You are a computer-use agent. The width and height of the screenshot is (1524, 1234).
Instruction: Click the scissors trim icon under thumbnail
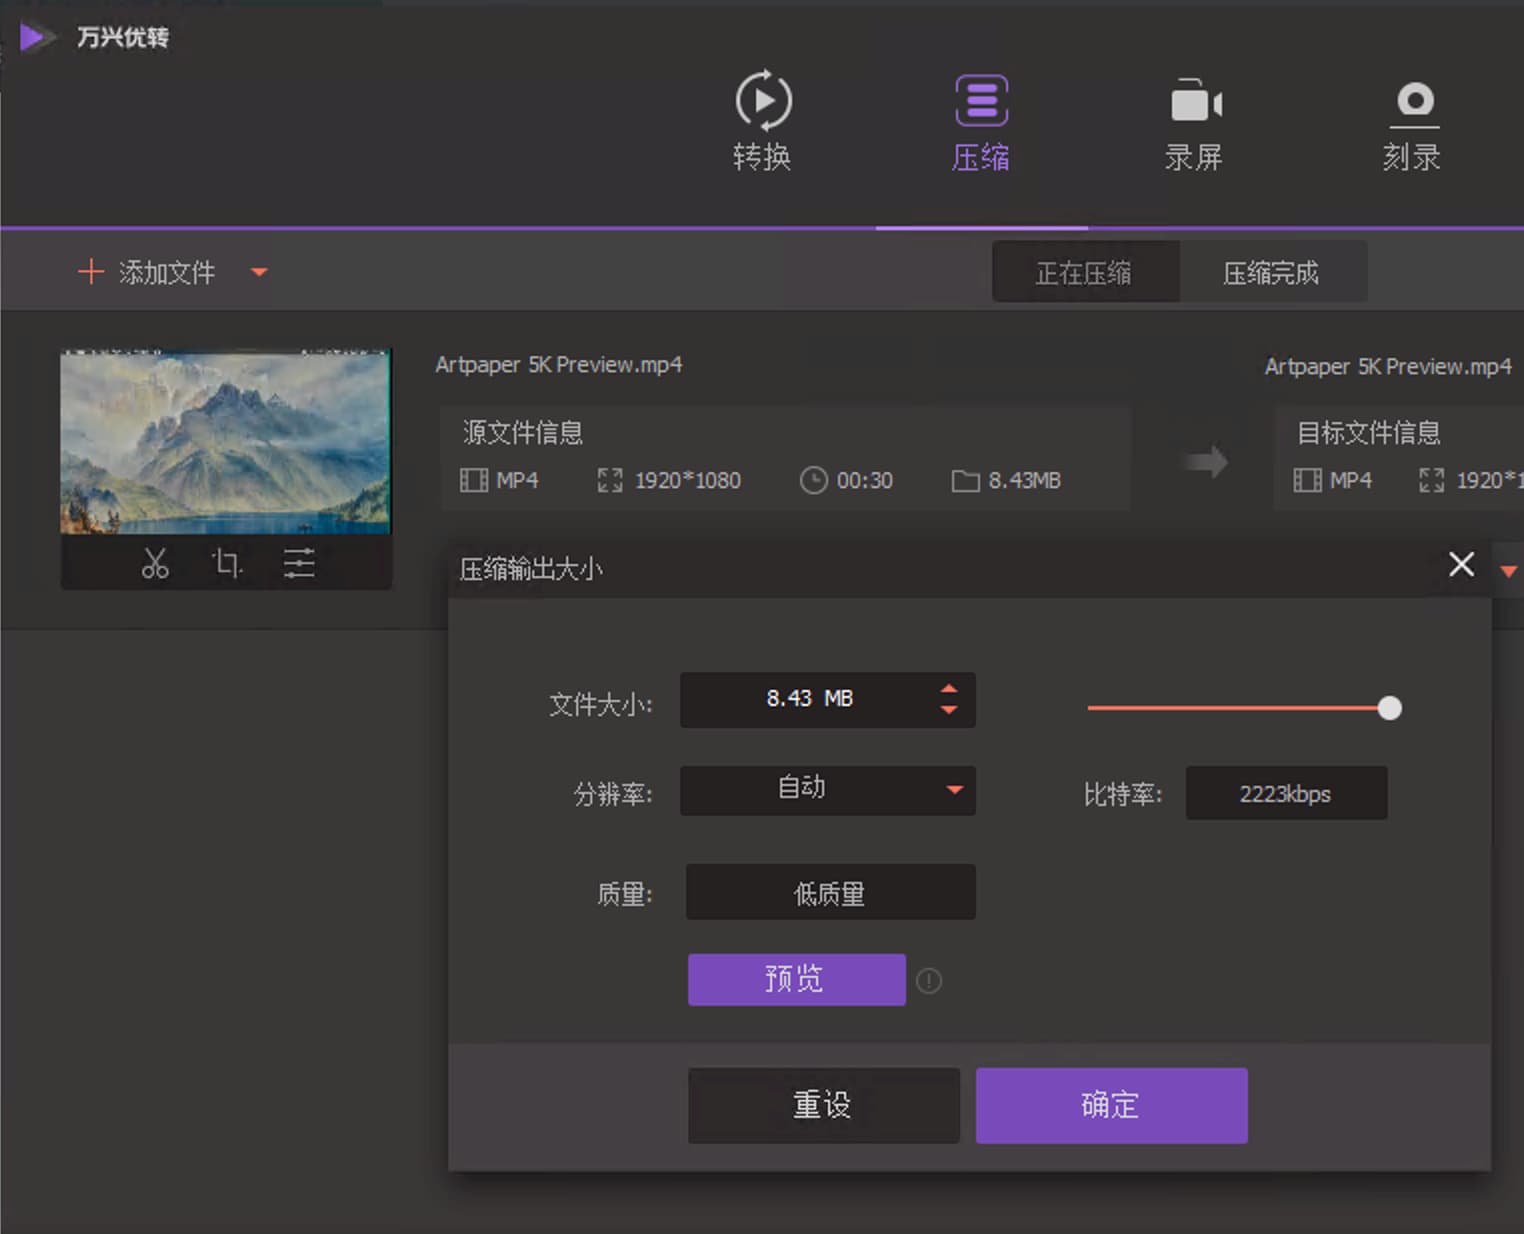point(155,563)
